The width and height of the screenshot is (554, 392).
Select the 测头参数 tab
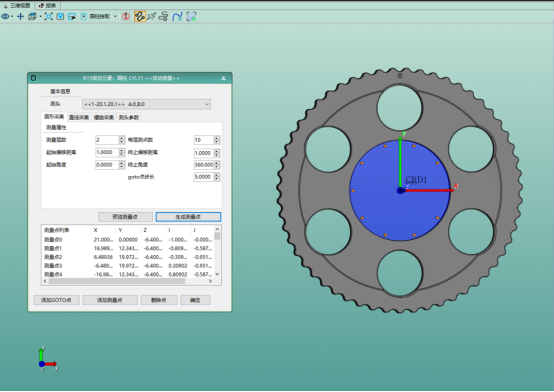129,117
